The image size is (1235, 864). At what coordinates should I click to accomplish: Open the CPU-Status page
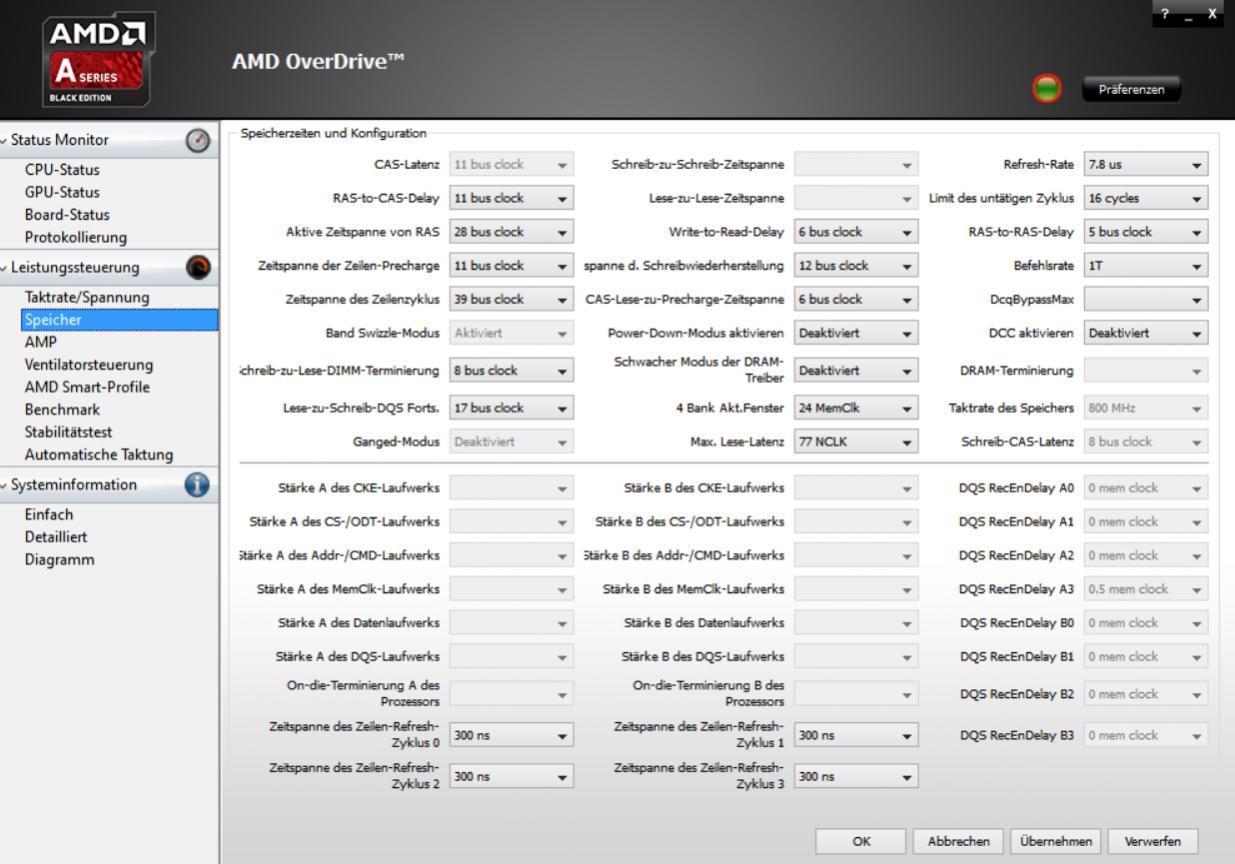(x=62, y=170)
